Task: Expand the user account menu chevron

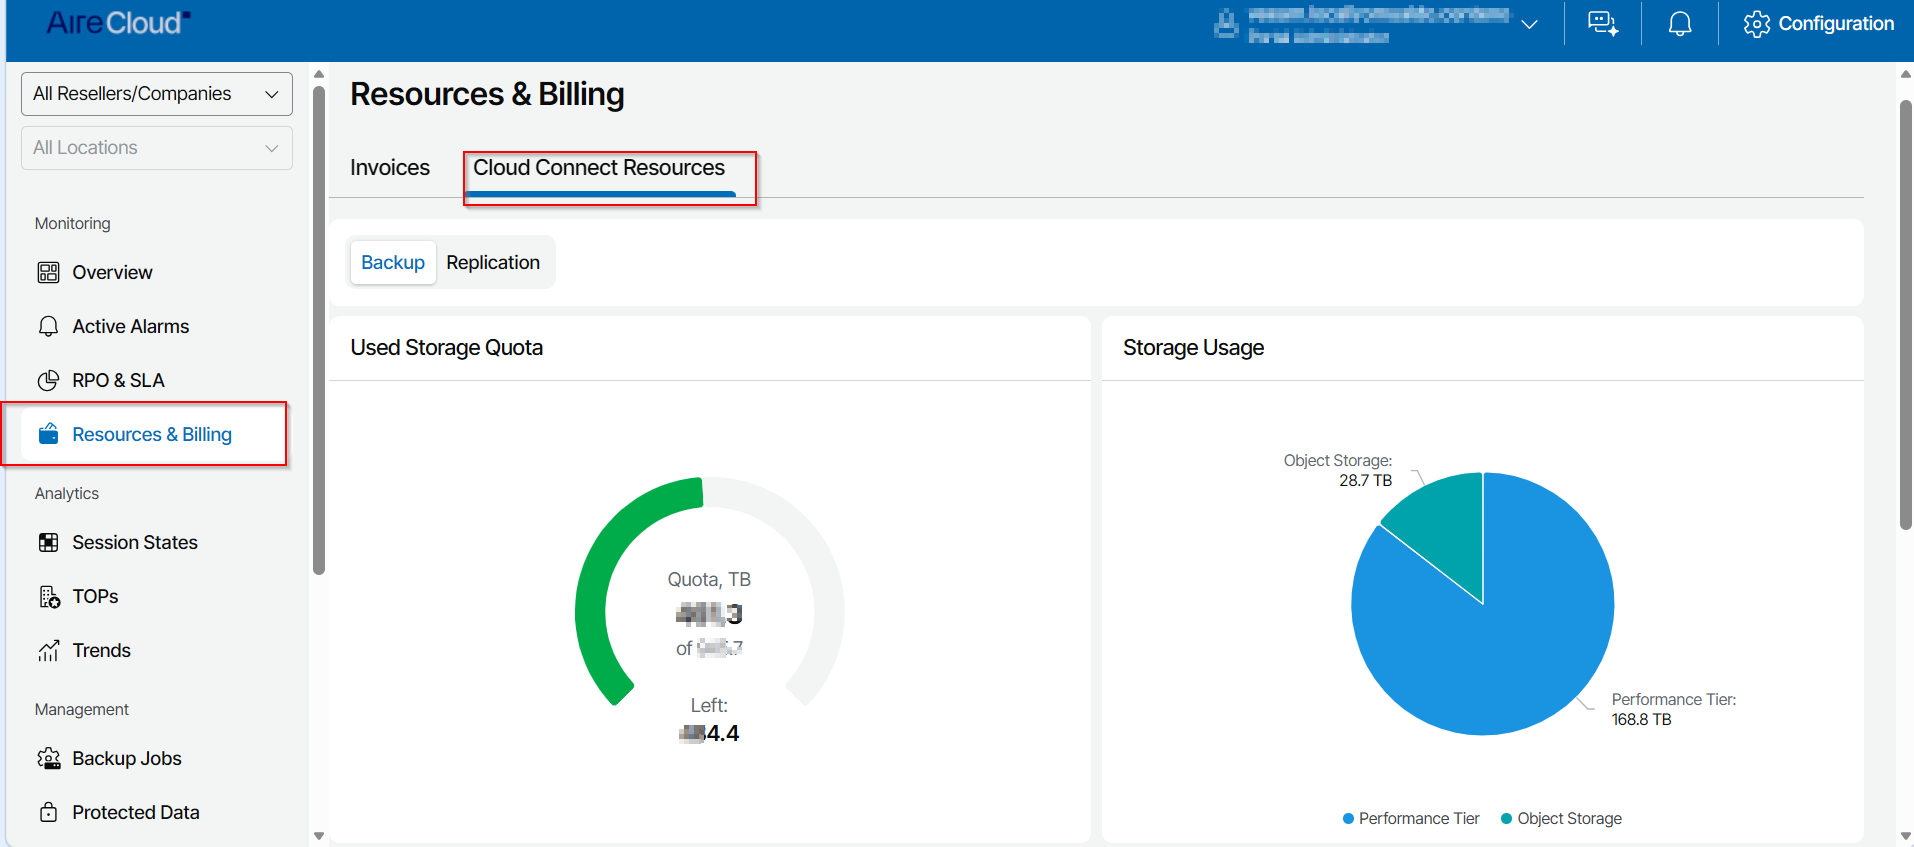Action: click(1529, 24)
